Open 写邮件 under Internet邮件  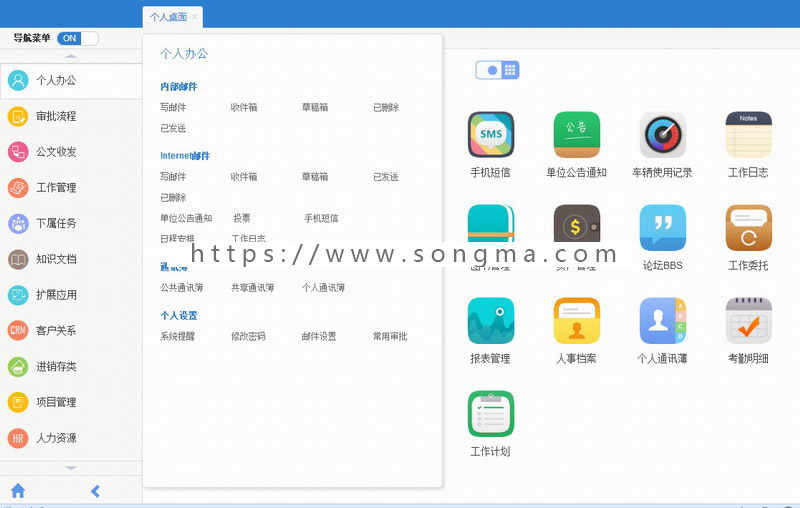coord(173,176)
